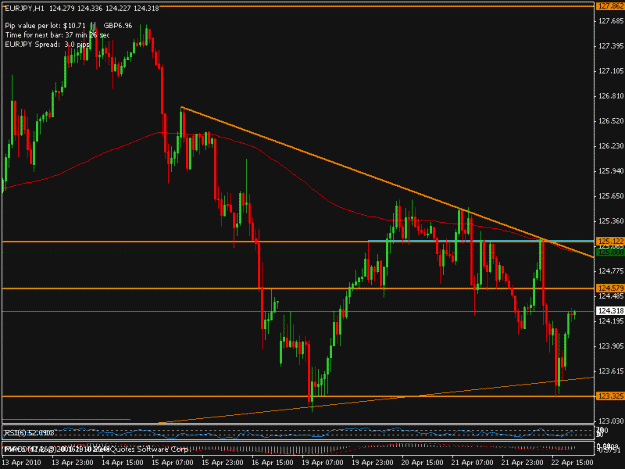Image resolution: width=625 pixels, height=469 pixels.
Task: Click the 127.395 price axis label
Action: (x=611, y=46)
